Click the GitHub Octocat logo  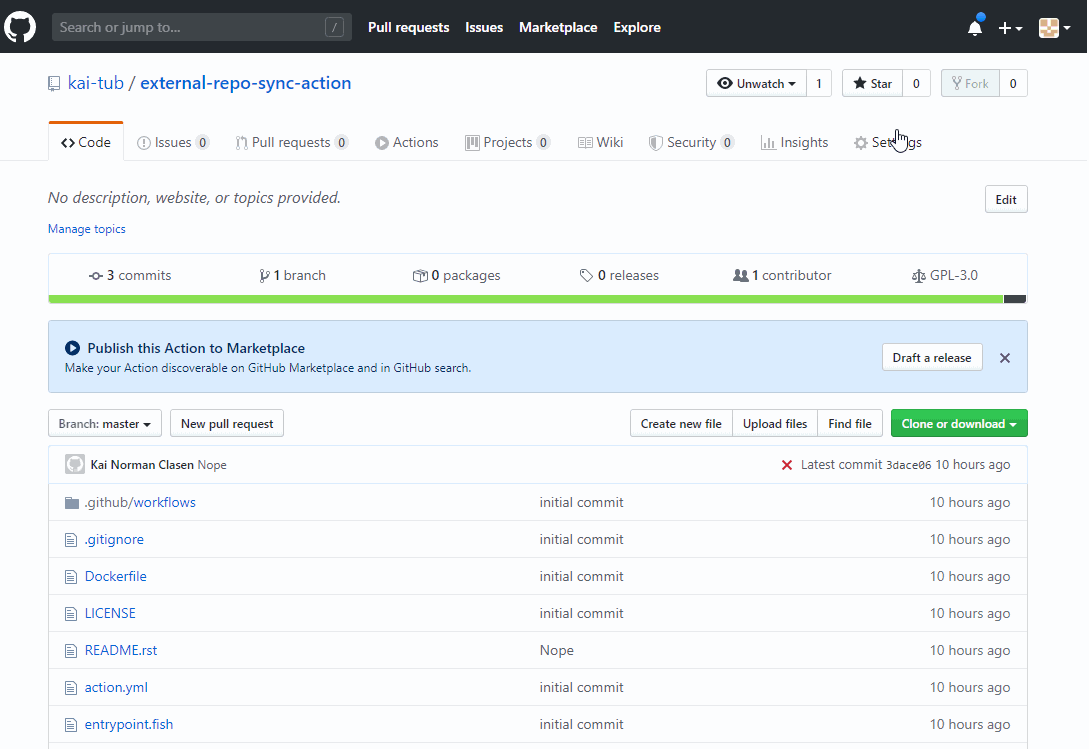click(x=21, y=27)
